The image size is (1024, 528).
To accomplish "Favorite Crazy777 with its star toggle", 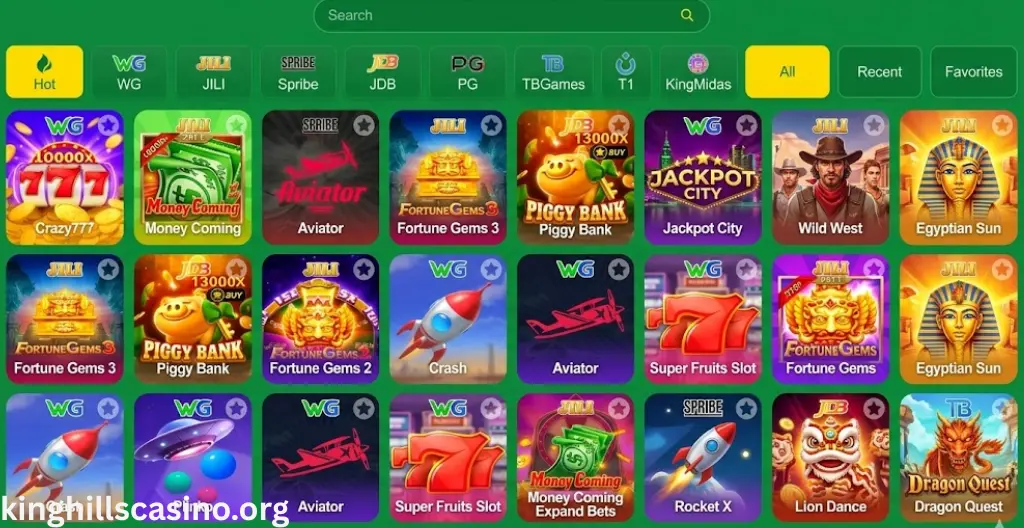I will tap(108, 125).
